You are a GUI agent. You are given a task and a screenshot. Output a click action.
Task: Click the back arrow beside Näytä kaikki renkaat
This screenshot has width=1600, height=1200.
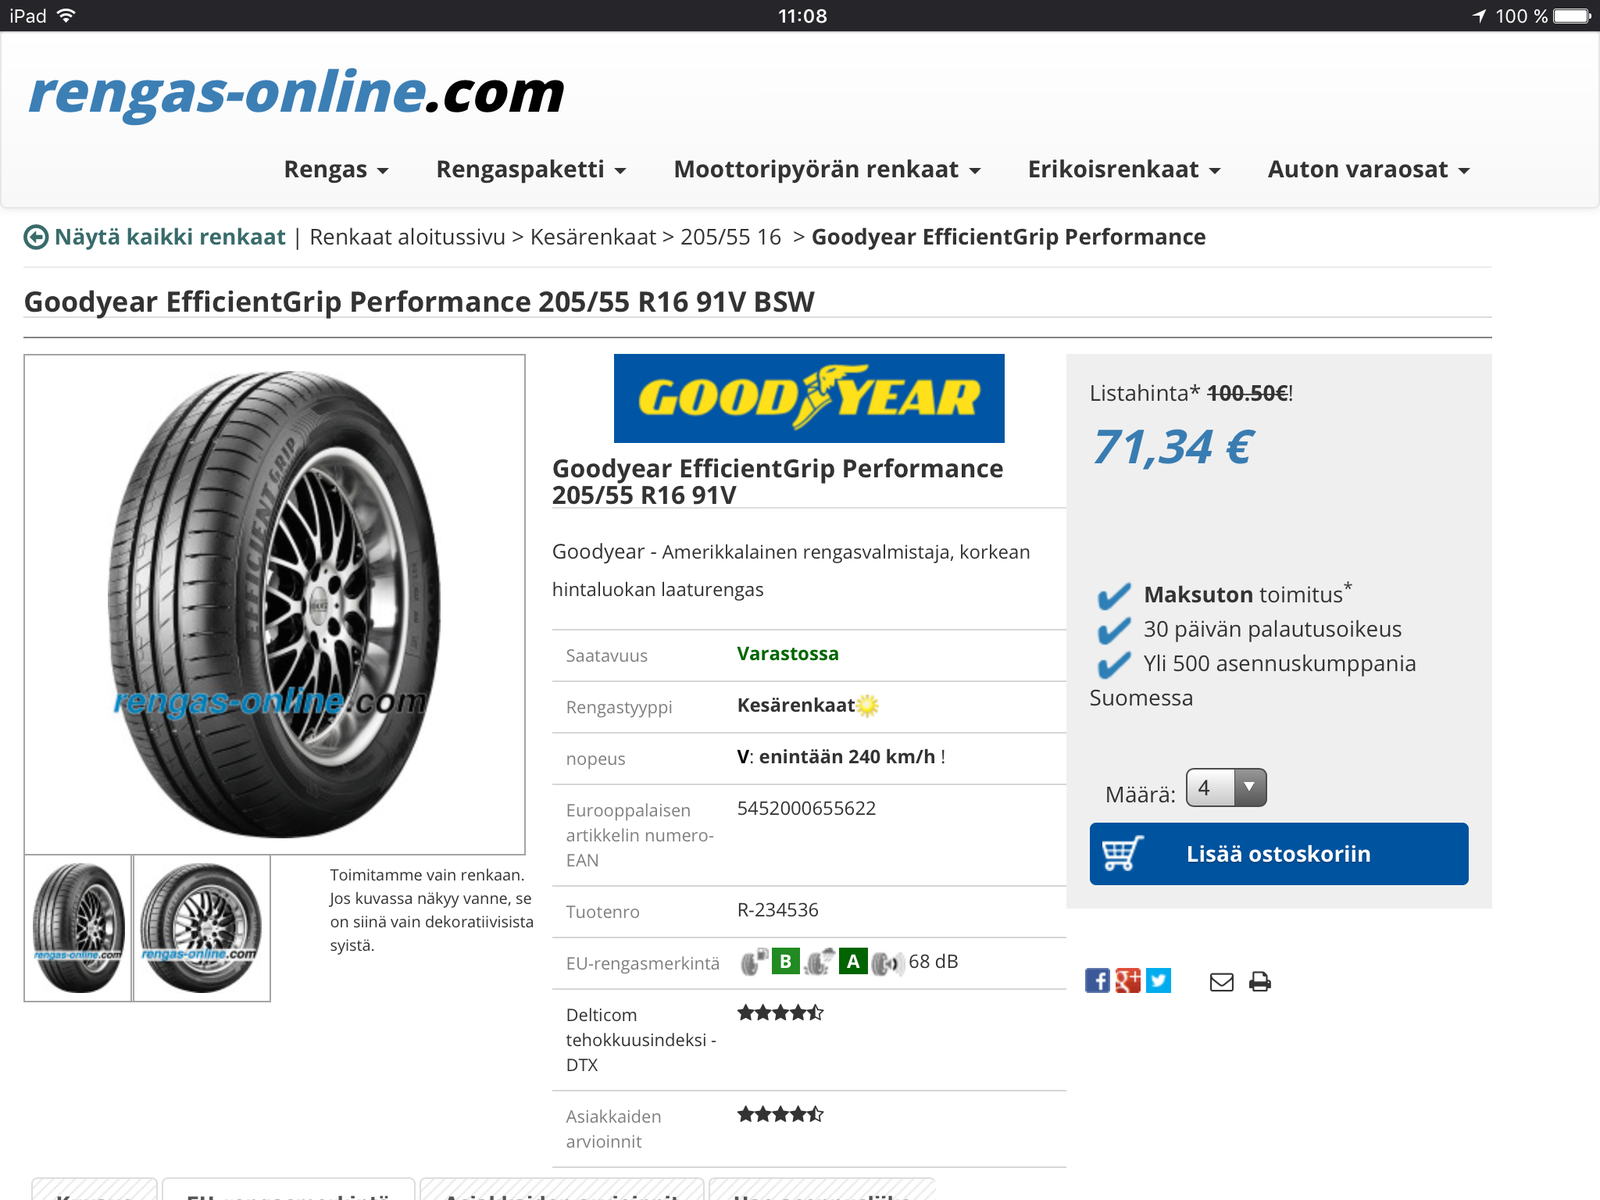(36, 237)
